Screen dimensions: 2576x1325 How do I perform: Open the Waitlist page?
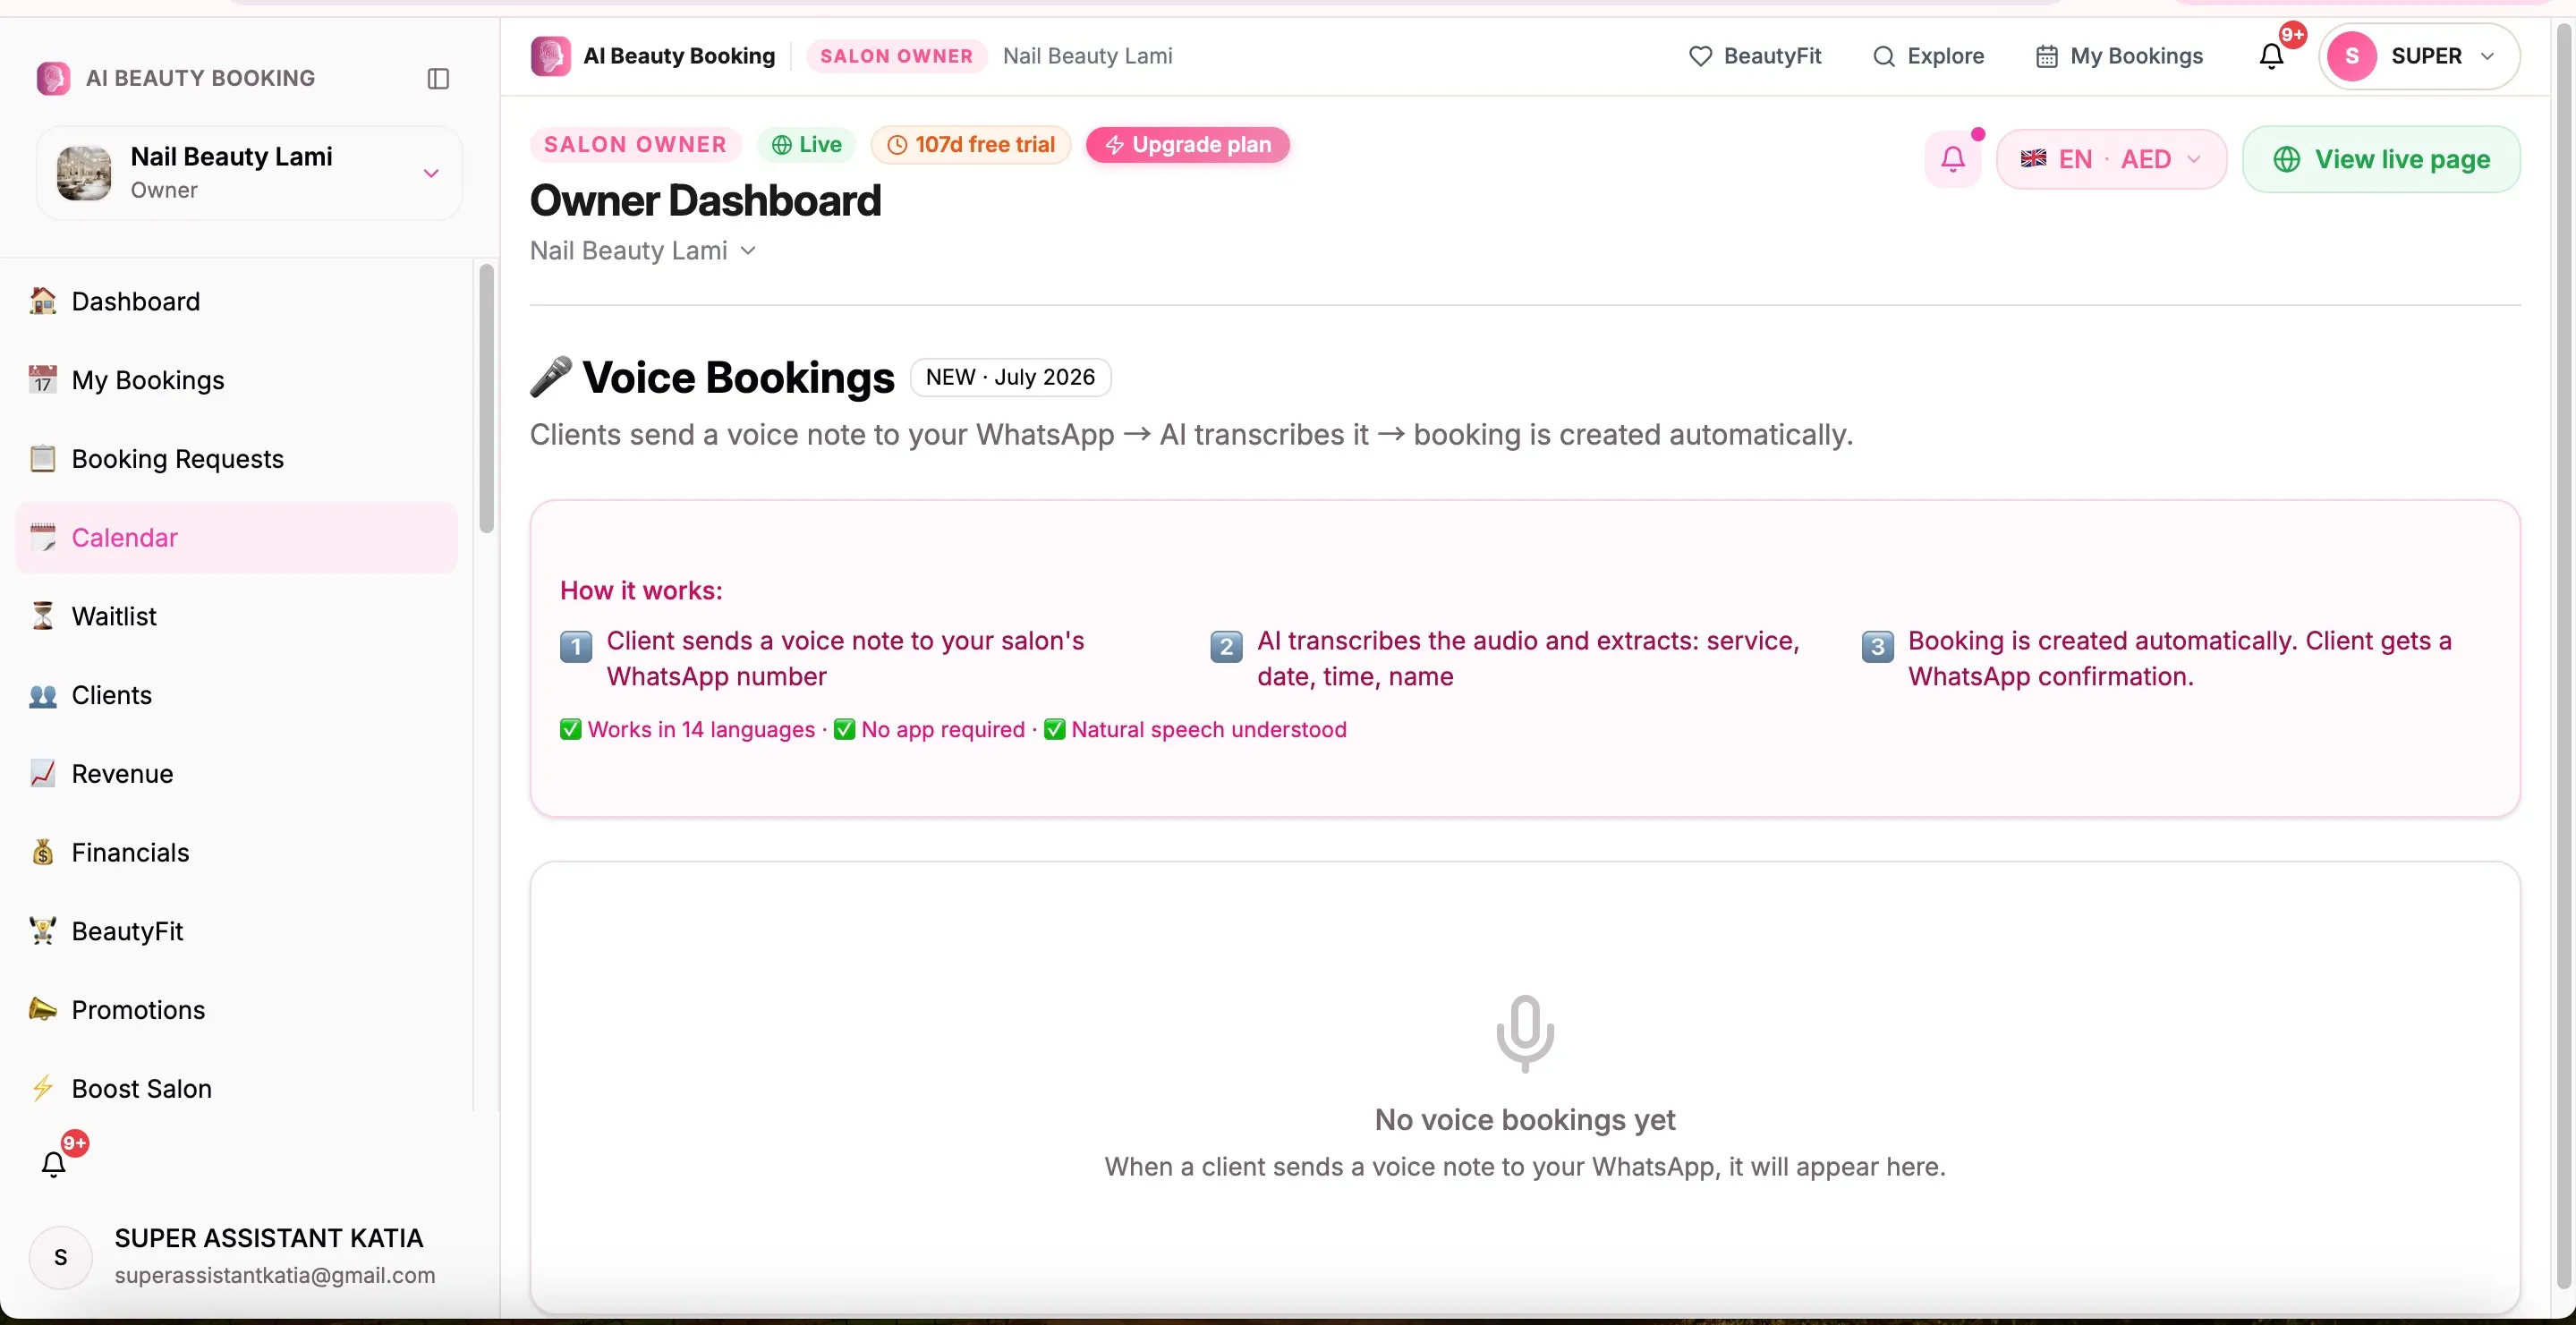236,616
